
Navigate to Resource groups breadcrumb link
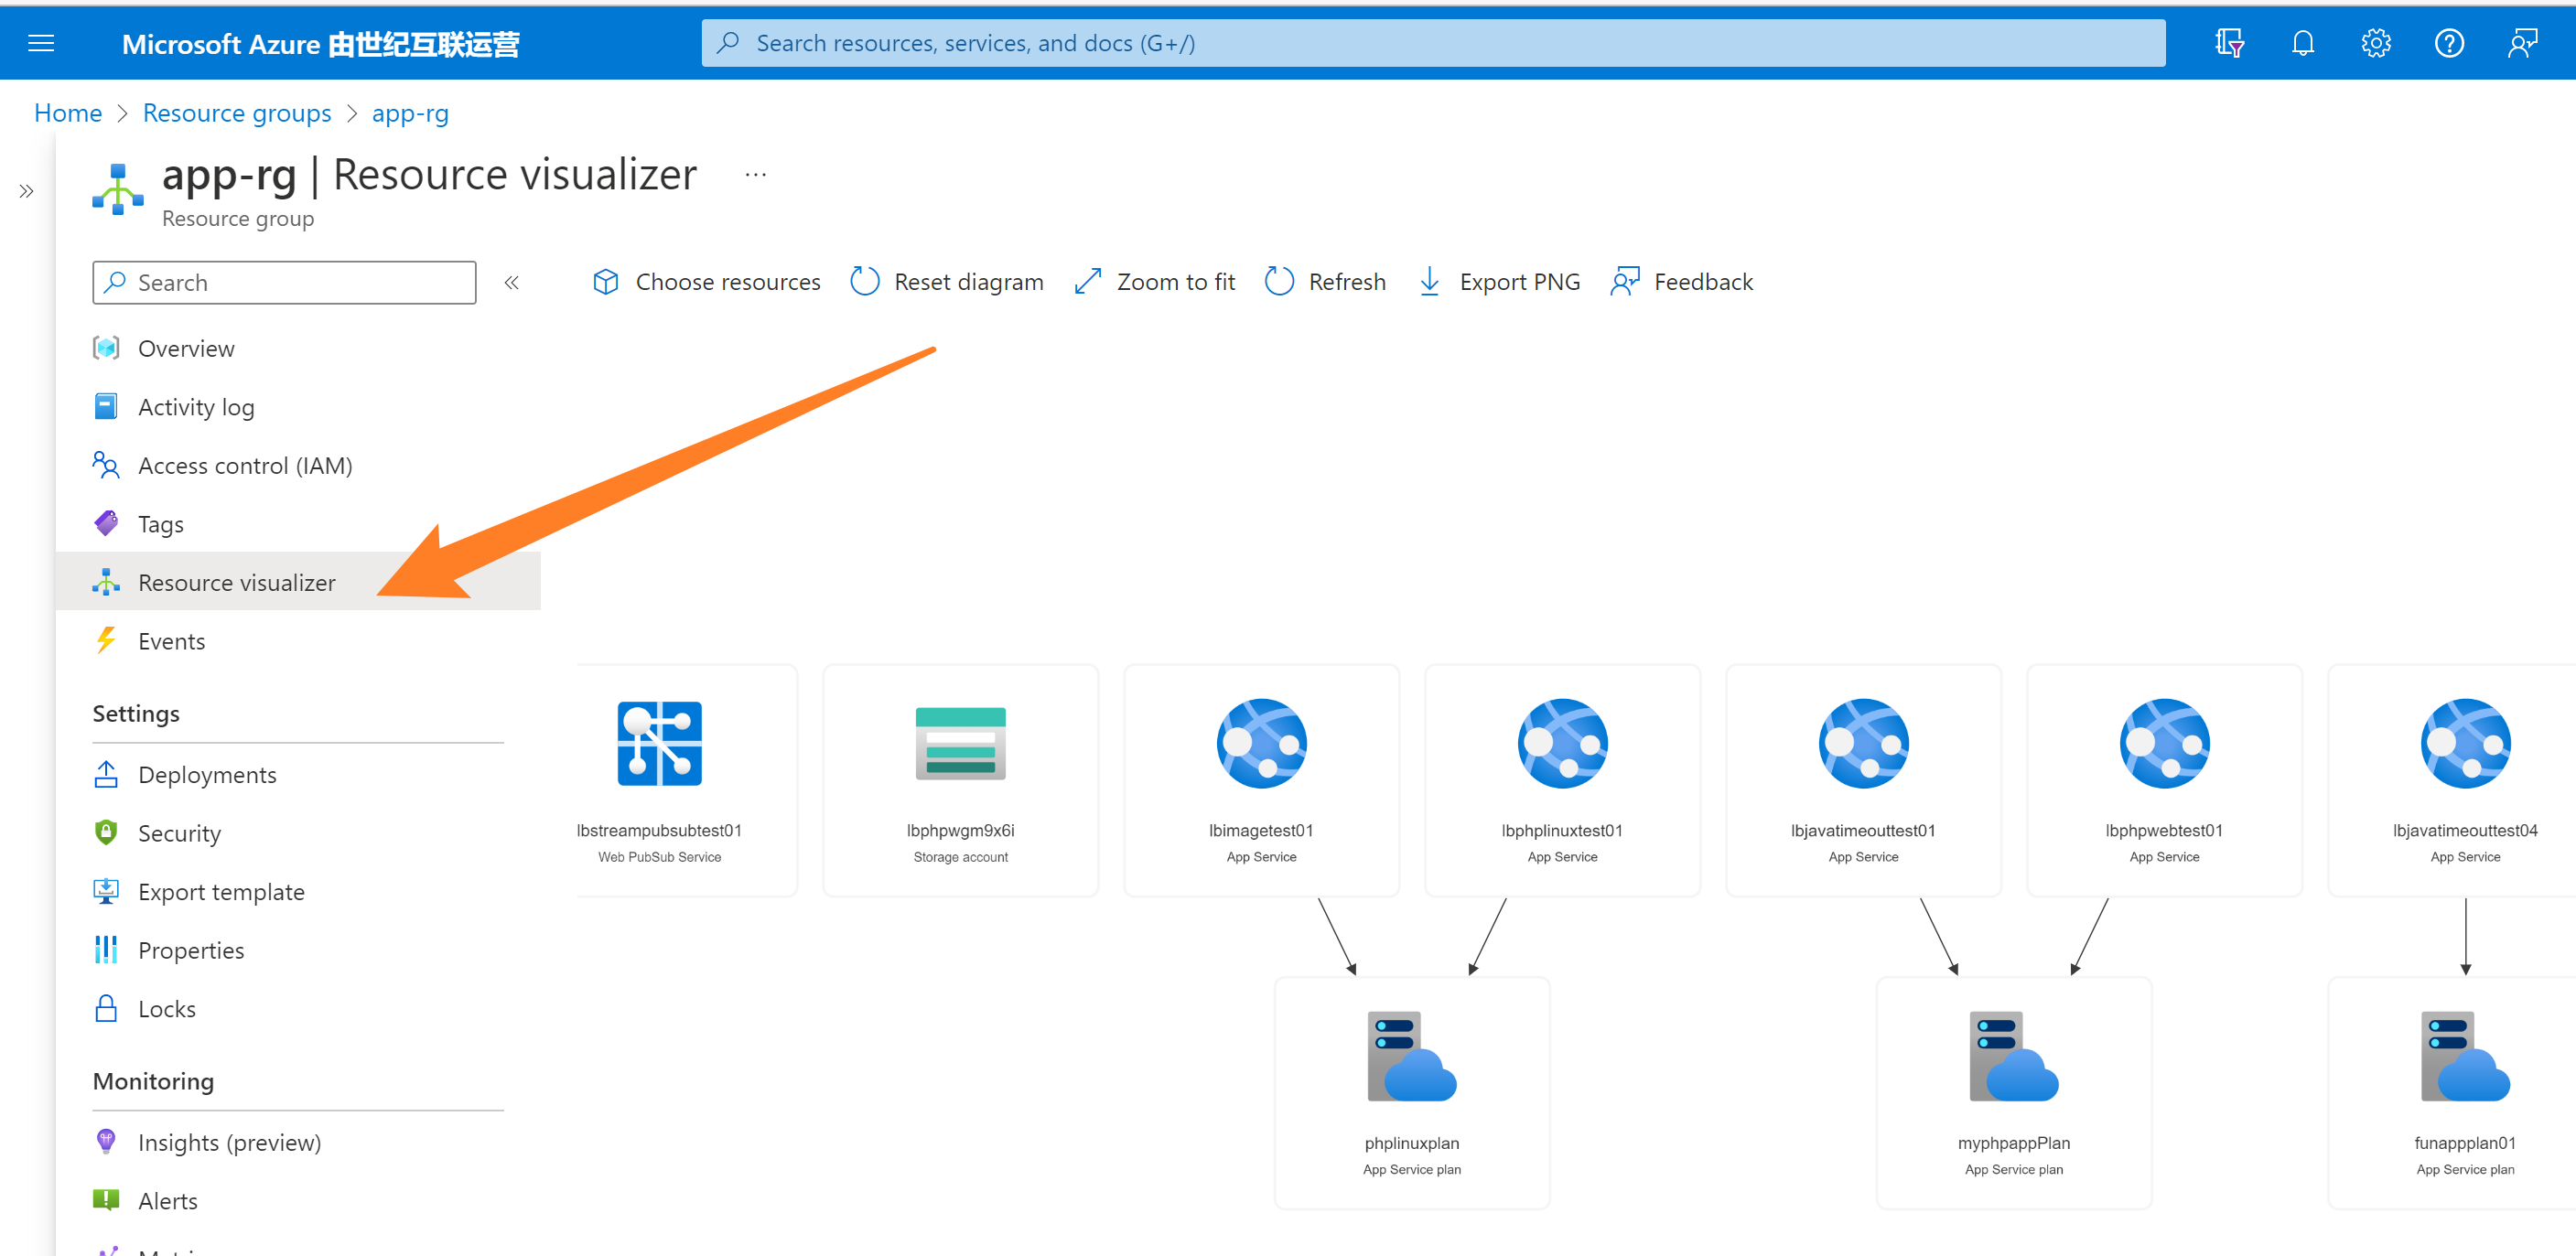click(x=237, y=113)
